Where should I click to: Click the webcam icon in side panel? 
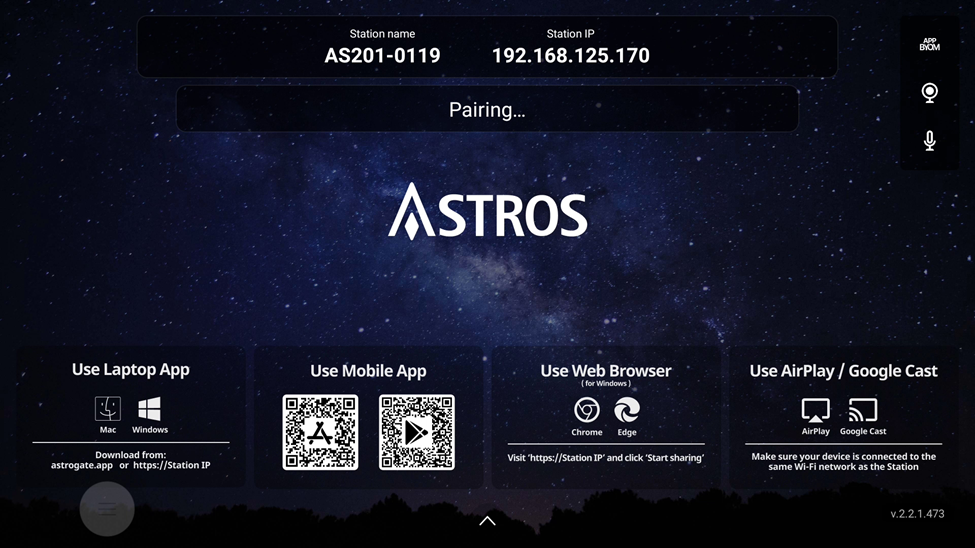pyautogui.click(x=929, y=93)
